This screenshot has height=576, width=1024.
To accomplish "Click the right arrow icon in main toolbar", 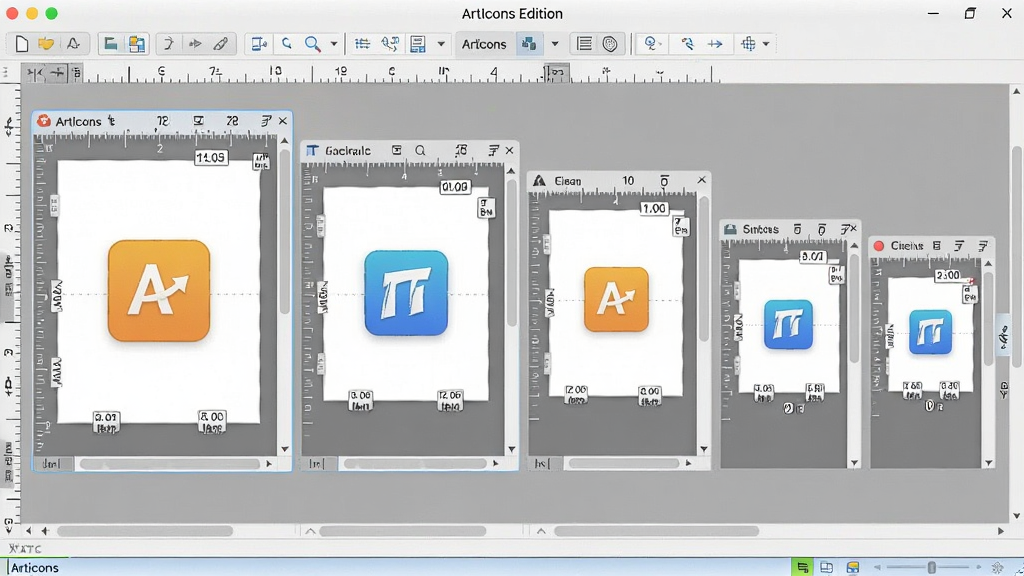I will click(715, 44).
